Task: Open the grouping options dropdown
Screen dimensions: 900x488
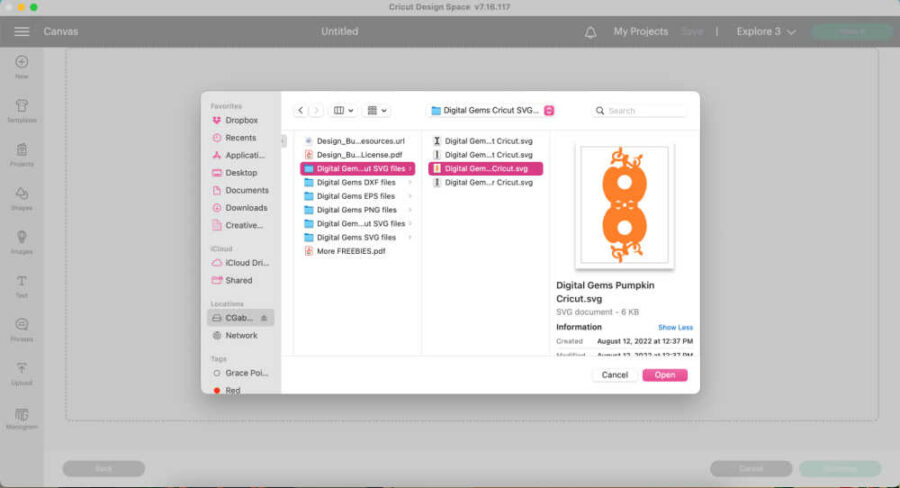Action: click(x=377, y=111)
